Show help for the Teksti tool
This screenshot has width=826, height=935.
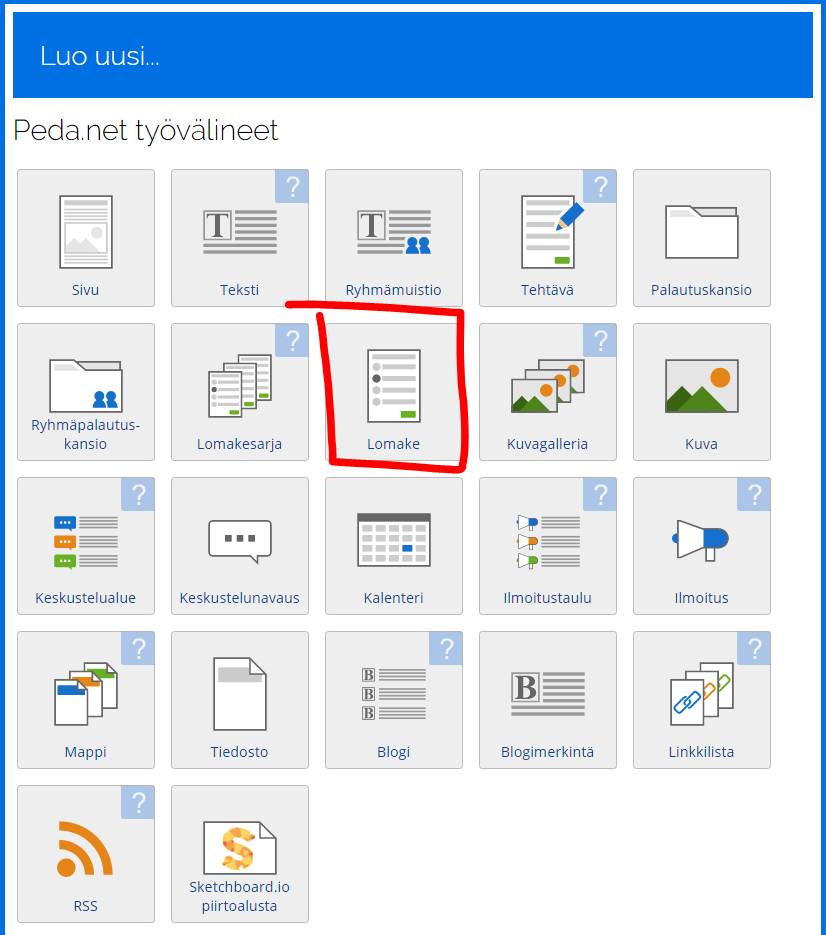coord(292,187)
